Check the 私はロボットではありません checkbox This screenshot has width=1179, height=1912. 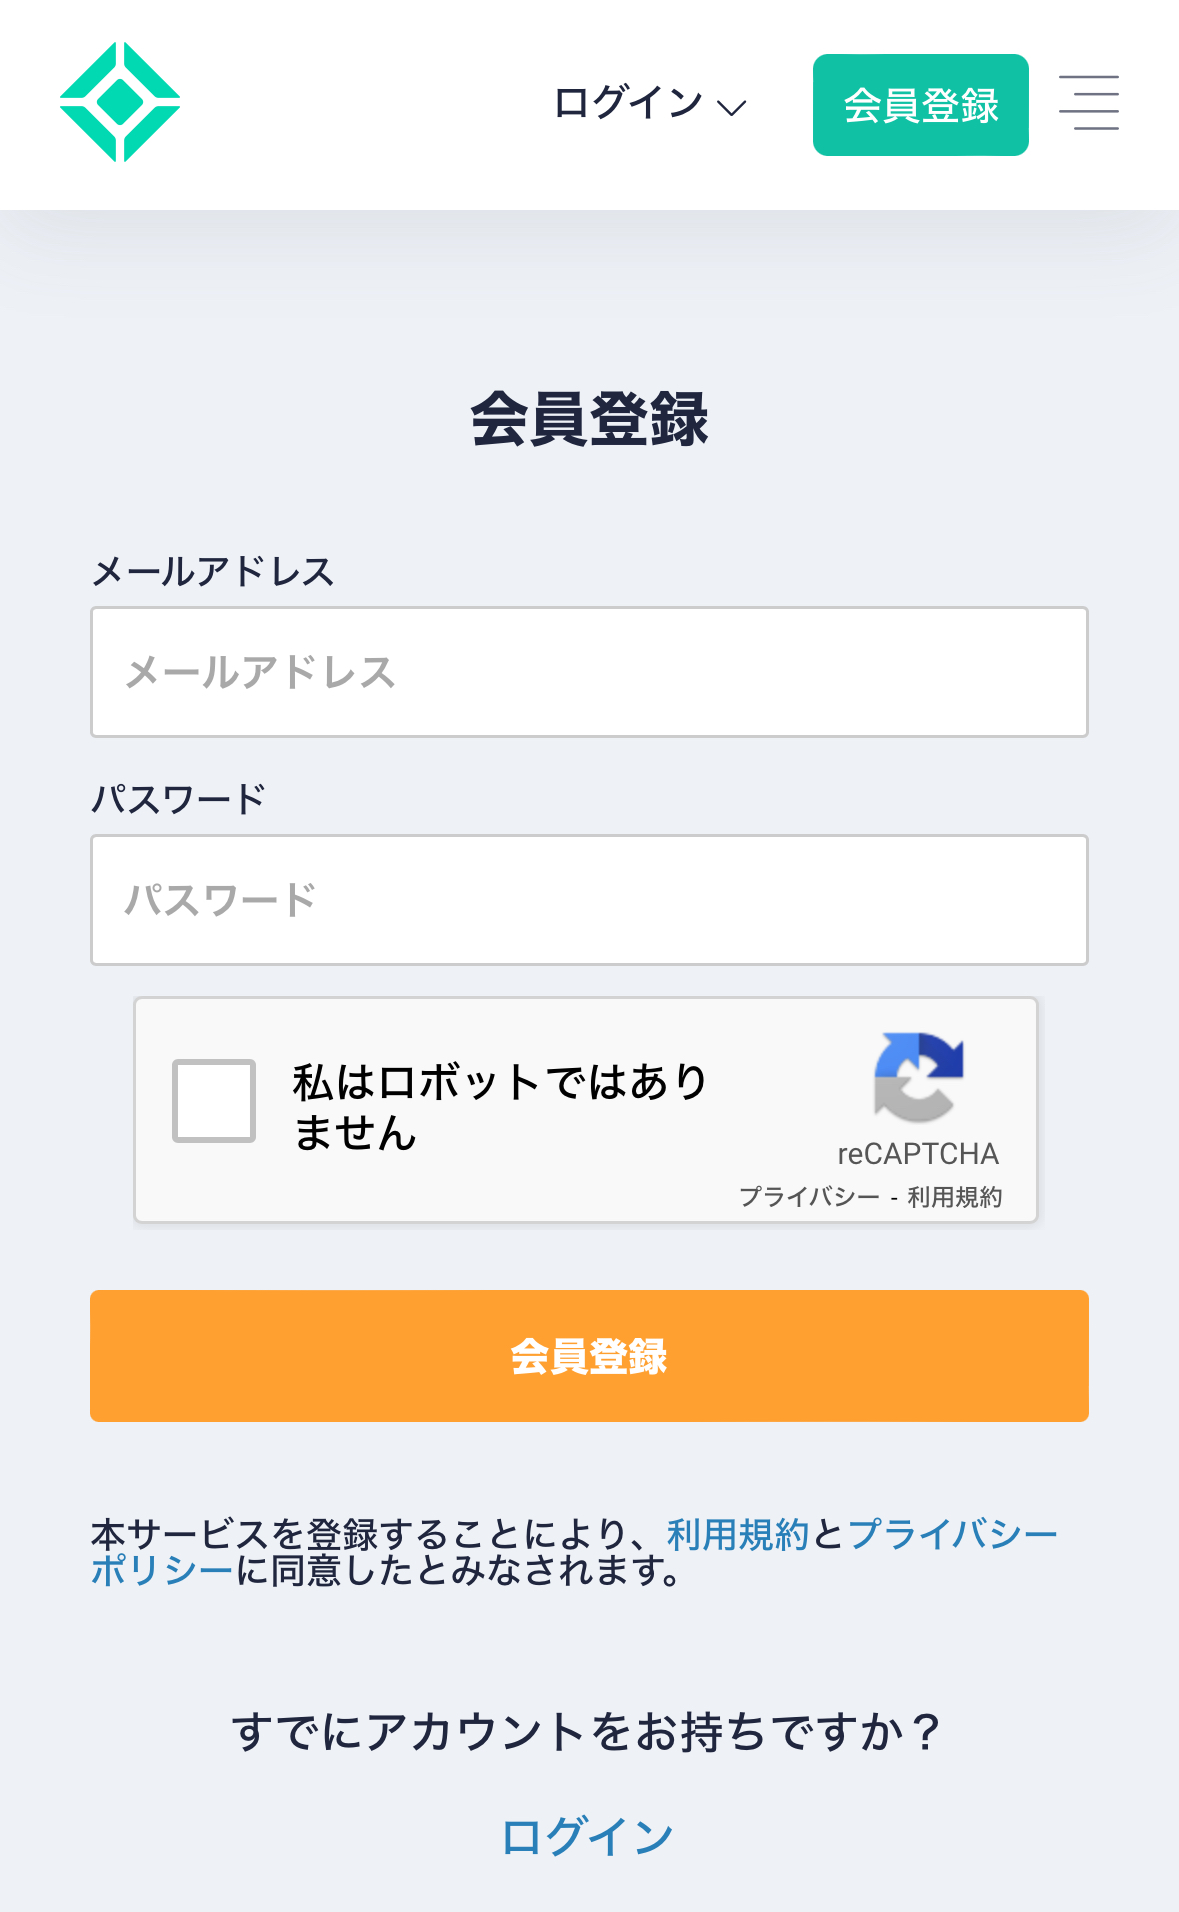click(214, 1100)
